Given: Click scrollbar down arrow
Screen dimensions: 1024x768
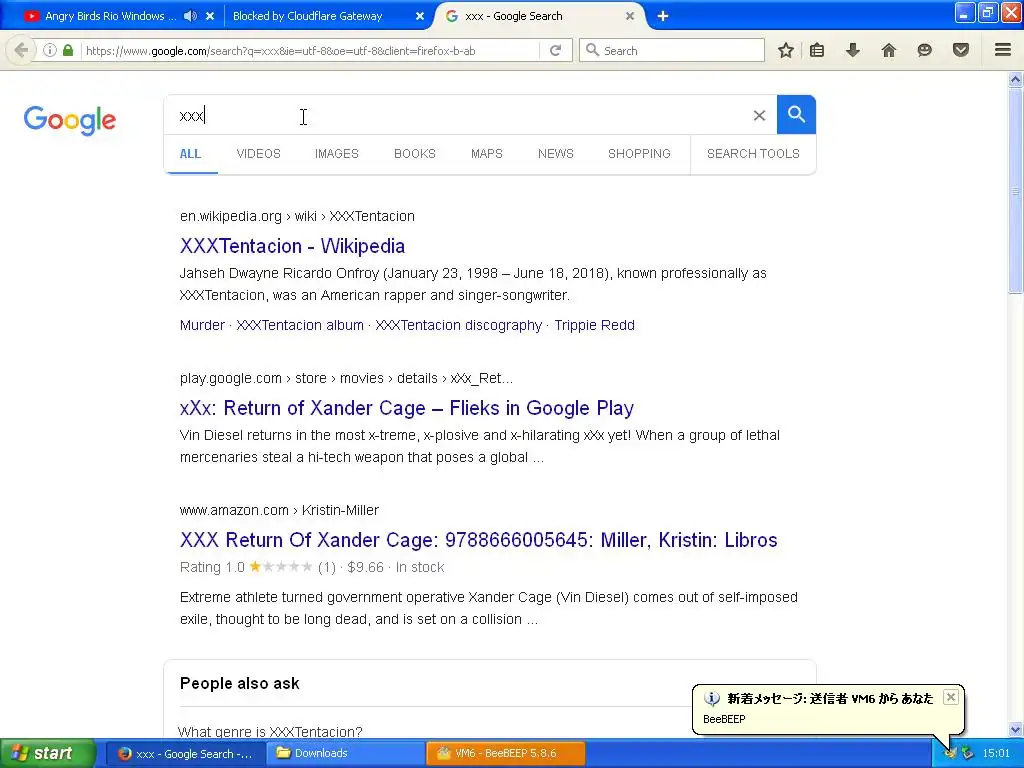Looking at the screenshot, I should point(1015,729).
